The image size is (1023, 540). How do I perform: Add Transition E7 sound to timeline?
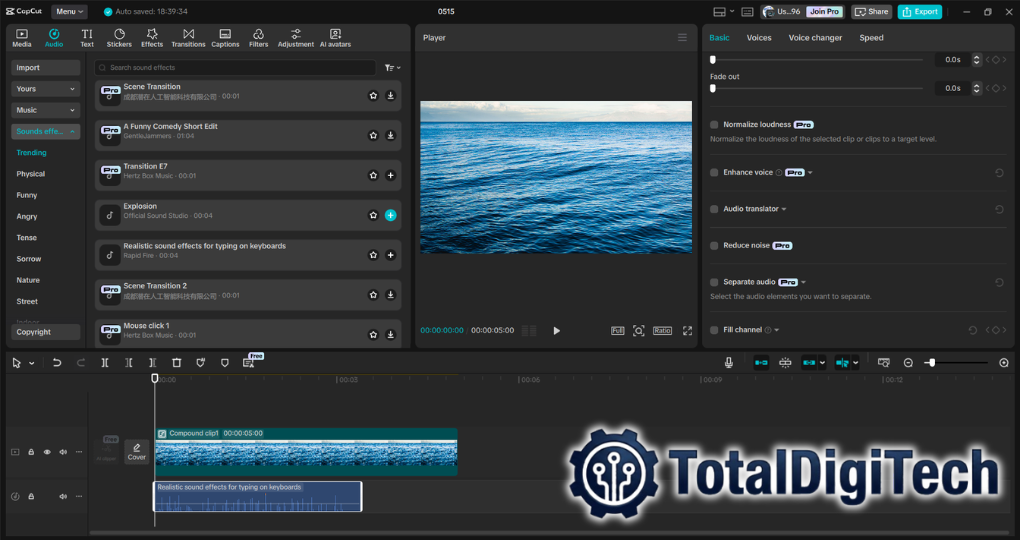point(390,175)
